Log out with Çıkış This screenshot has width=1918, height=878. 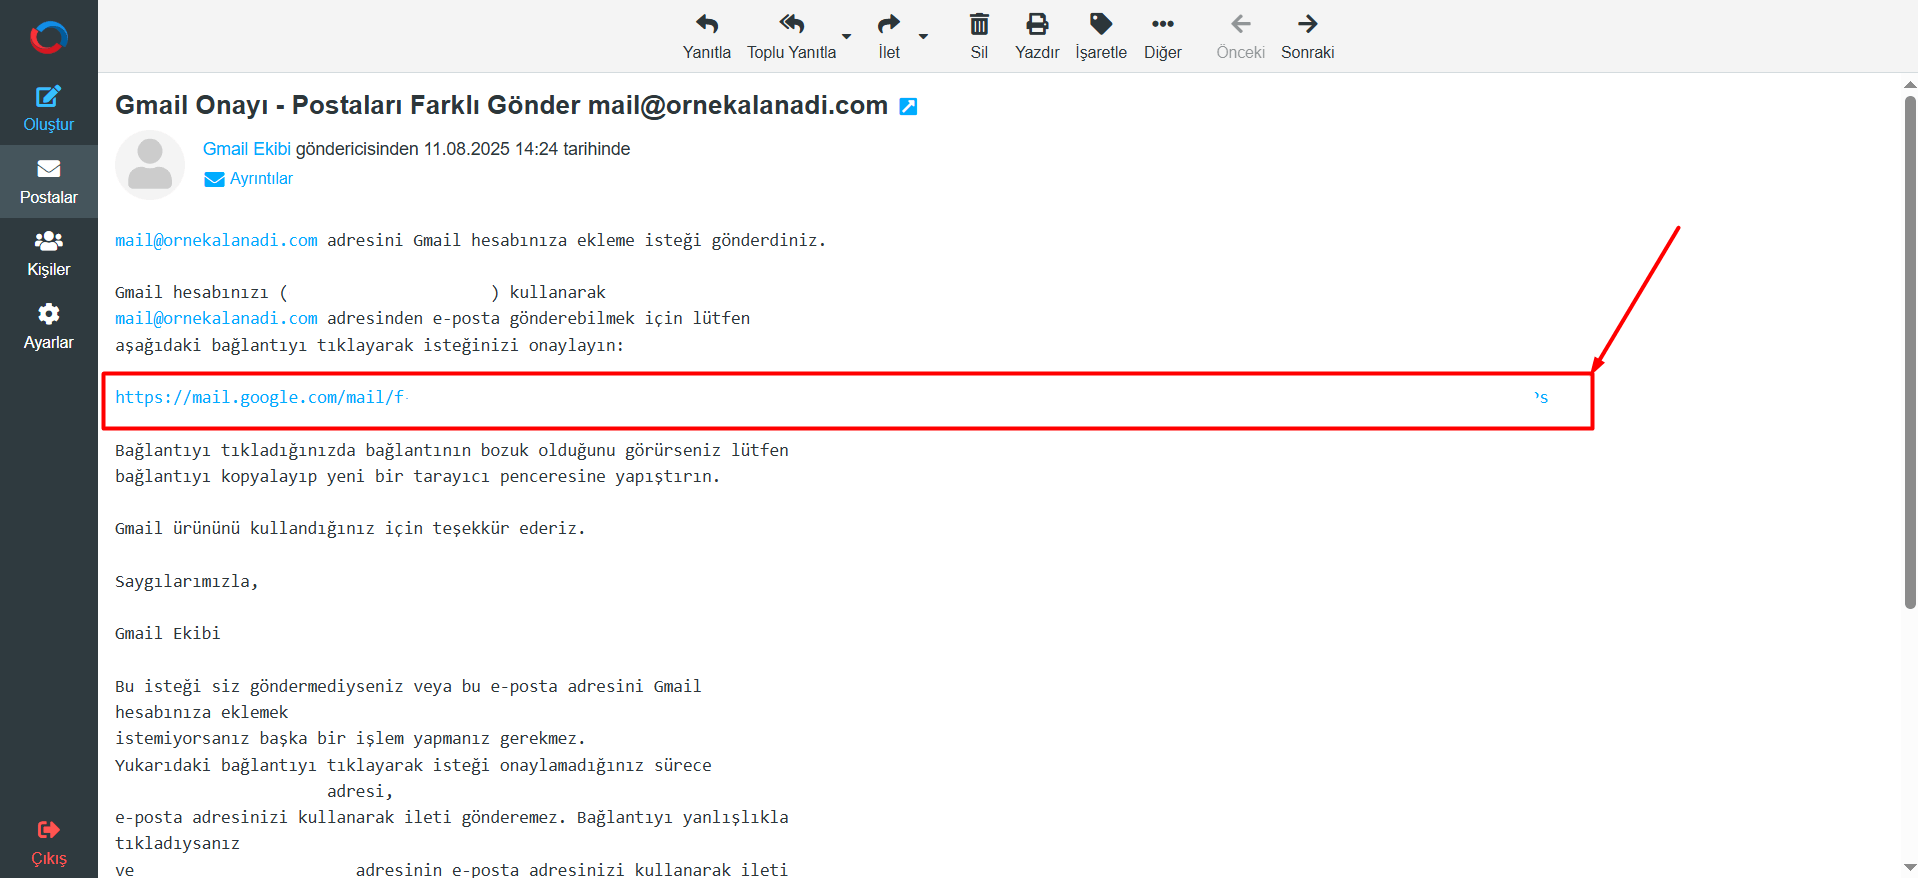point(48,843)
